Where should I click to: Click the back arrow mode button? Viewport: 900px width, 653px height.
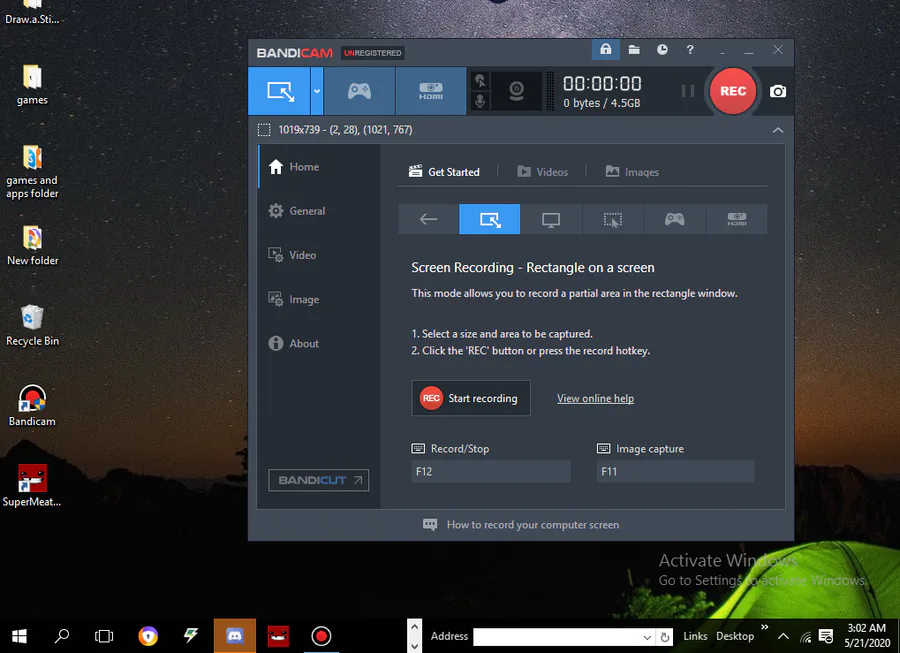pos(428,219)
